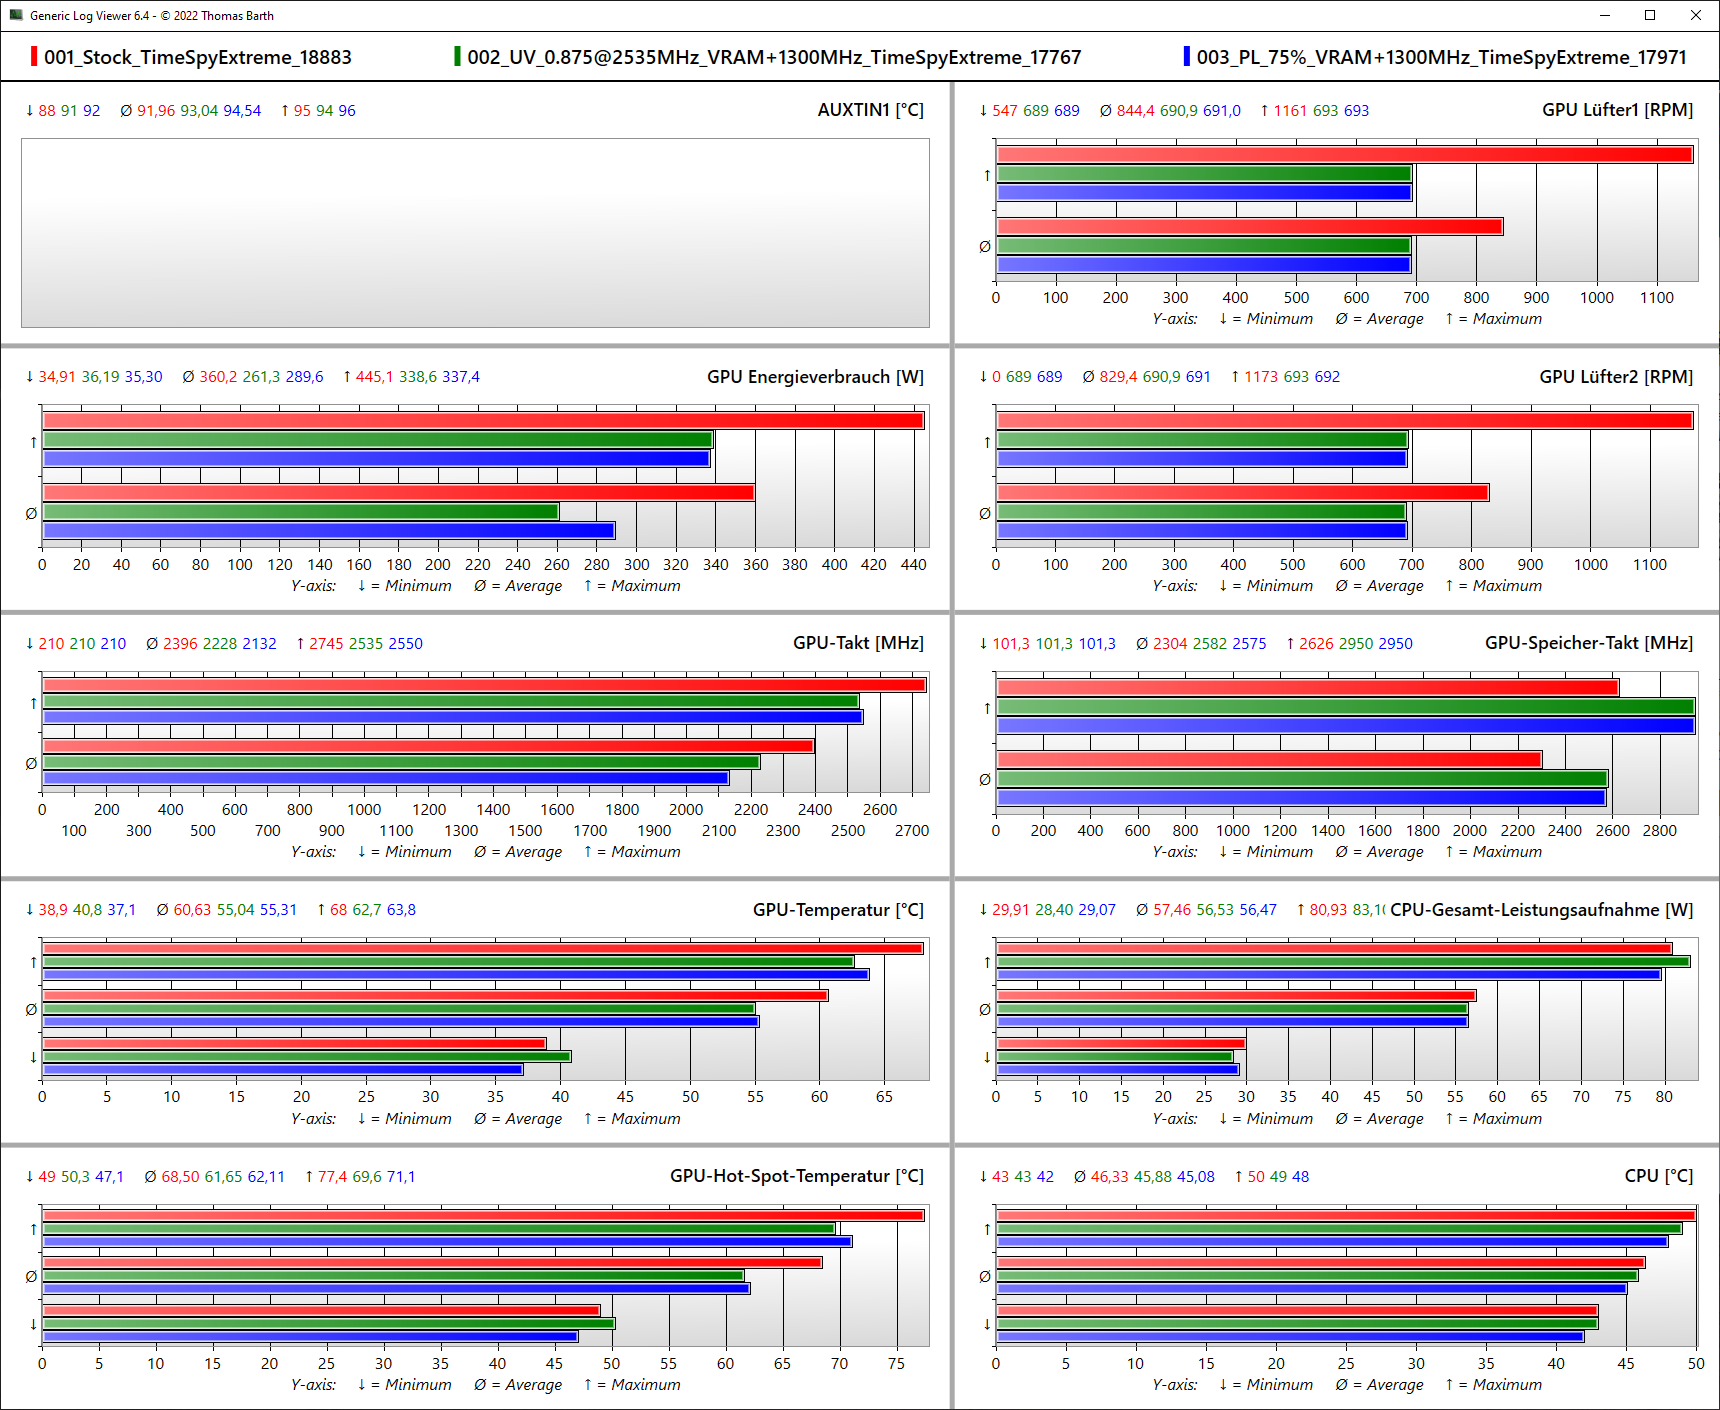This screenshot has width=1720, height=1410.
Task: Click '↓ = Minimum' legend under GPU-Takt chart
Action: point(404,852)
